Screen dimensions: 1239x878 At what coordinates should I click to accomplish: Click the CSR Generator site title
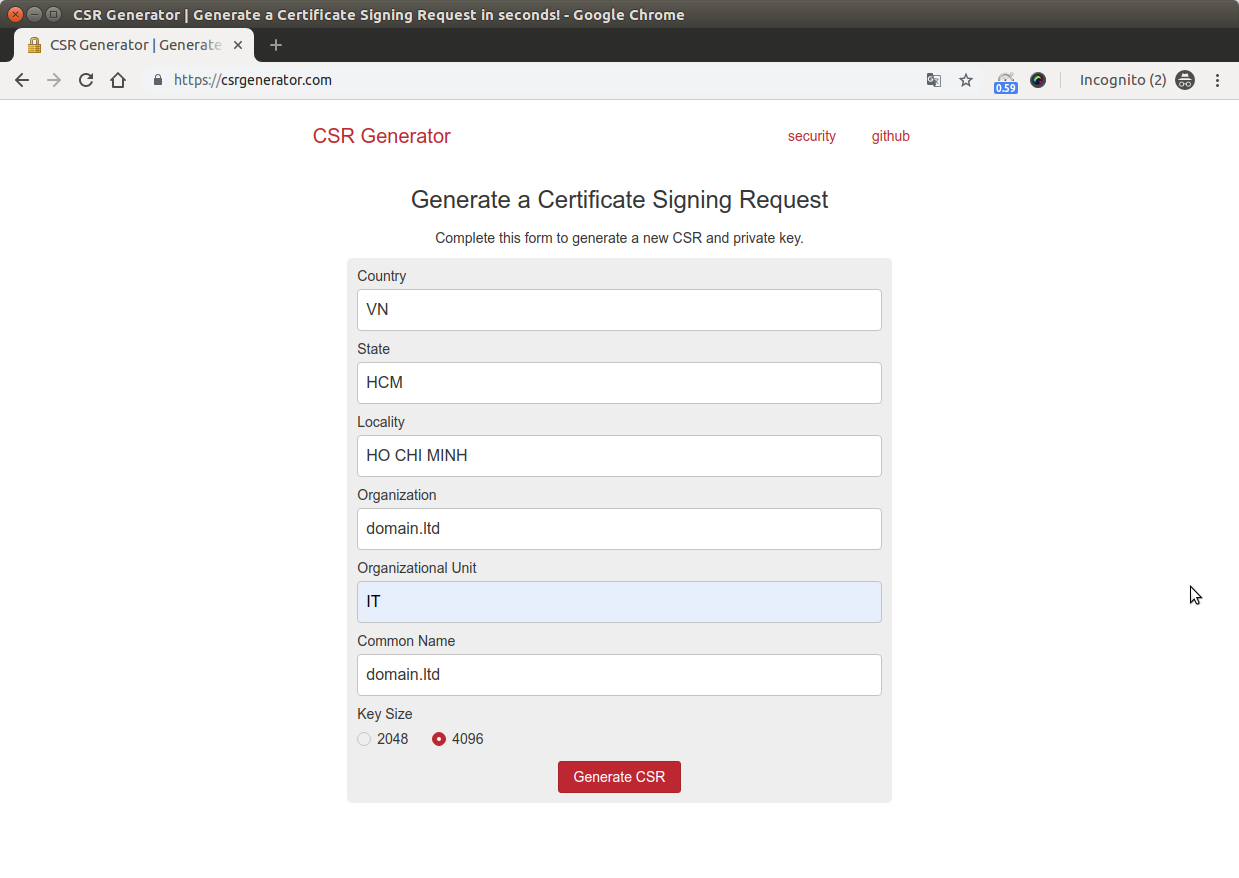tap(381, 136)
